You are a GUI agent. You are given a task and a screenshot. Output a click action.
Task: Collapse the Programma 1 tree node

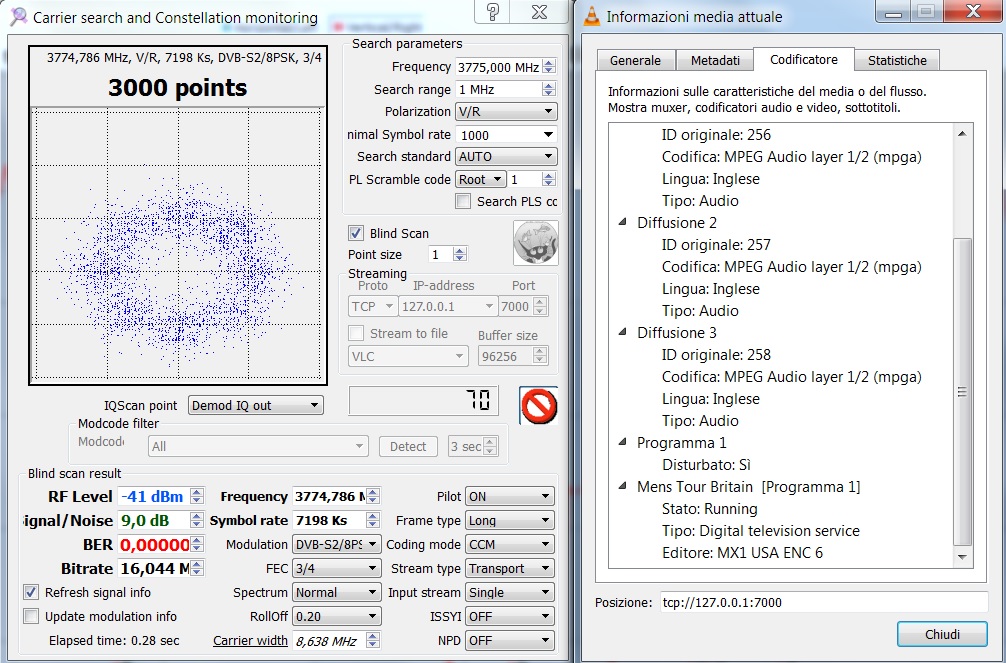[x=622, y=442]
